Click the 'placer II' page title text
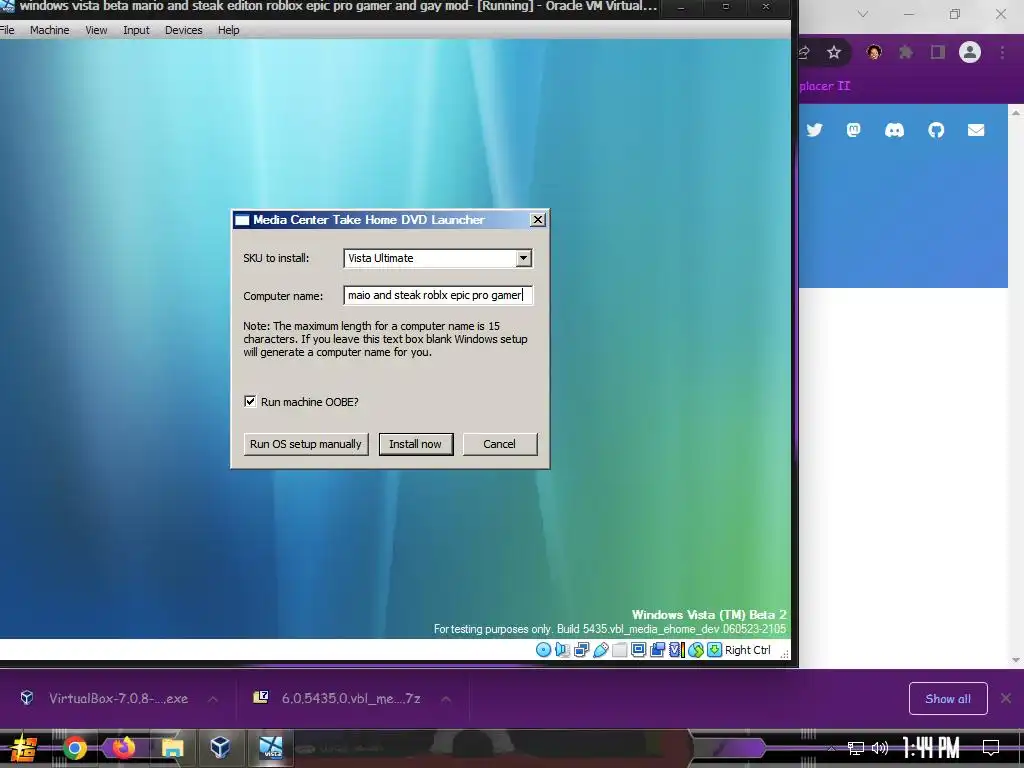 [x=825, y=86]
